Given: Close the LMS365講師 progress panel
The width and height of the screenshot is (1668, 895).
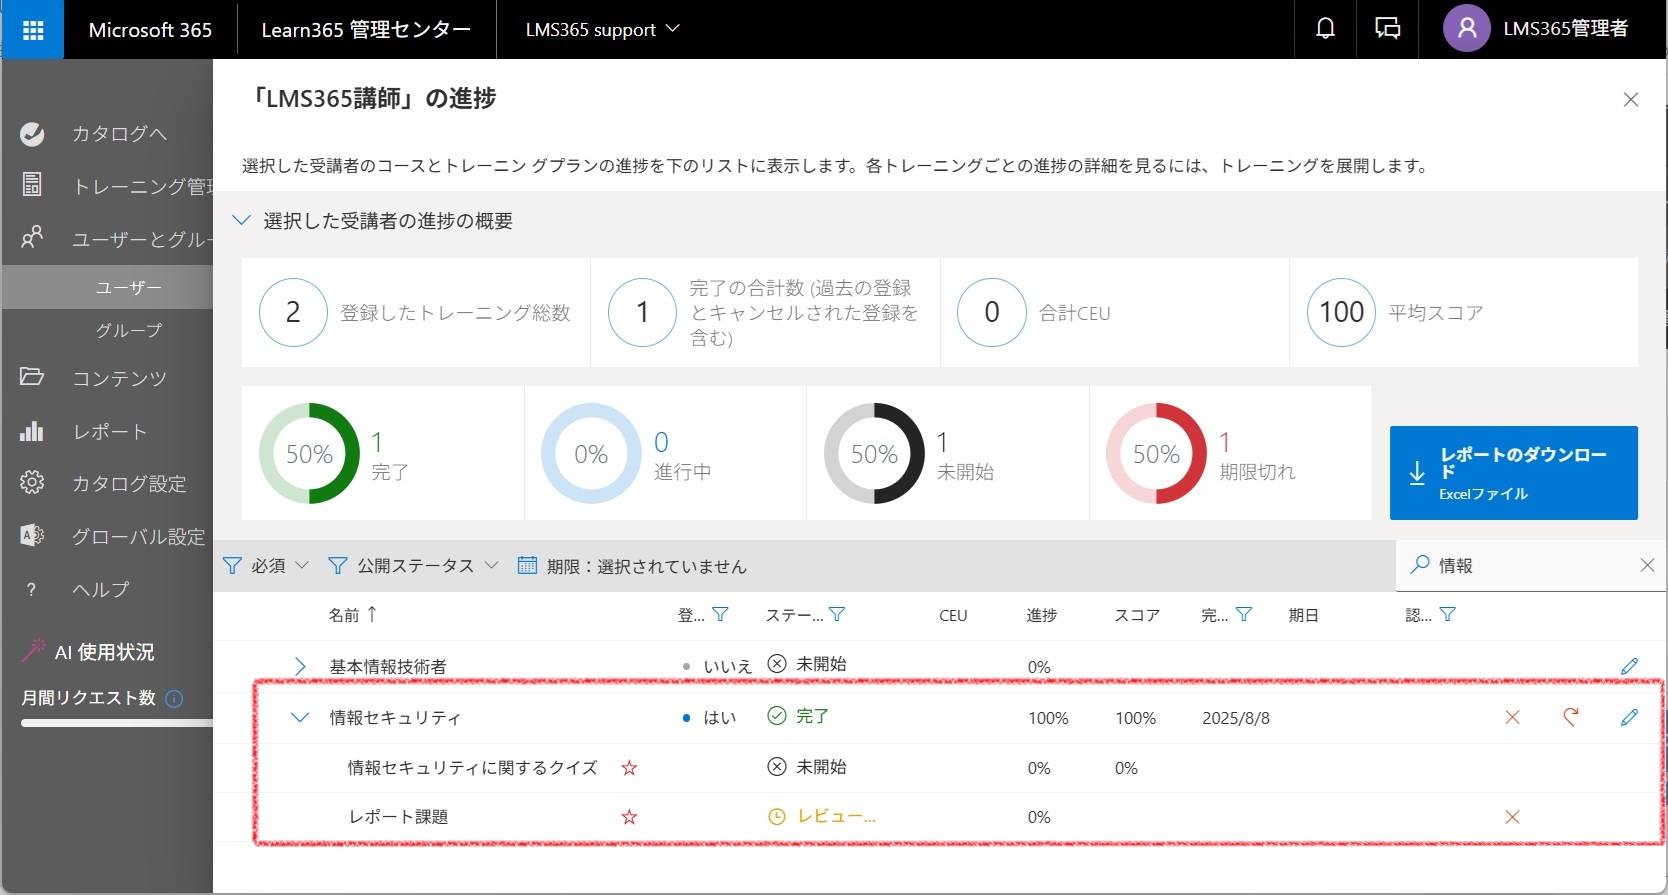Looking at the screenshot, I should point(1631,99).
